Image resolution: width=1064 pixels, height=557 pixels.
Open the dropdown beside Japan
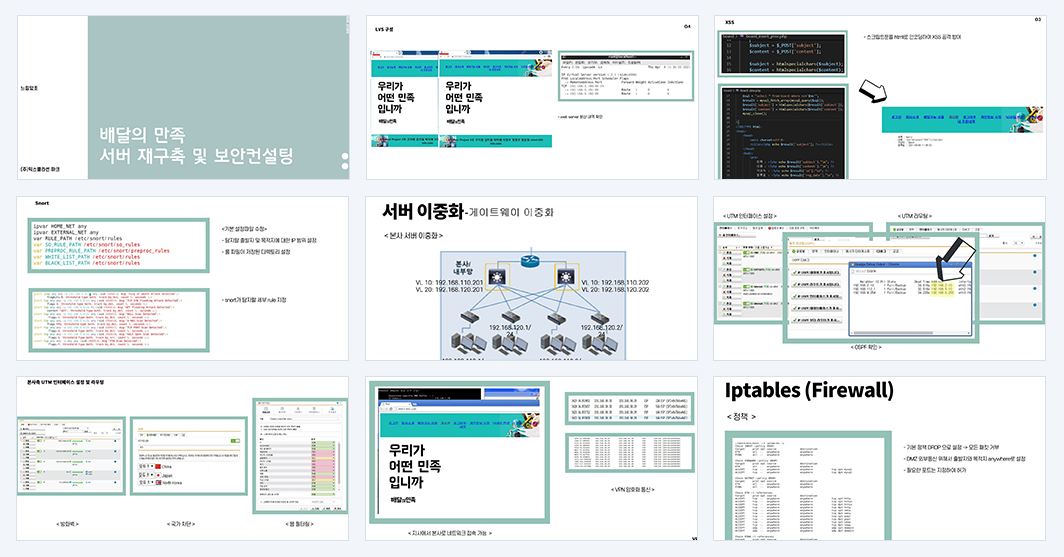pyautogui.click(x=146, y=475)
